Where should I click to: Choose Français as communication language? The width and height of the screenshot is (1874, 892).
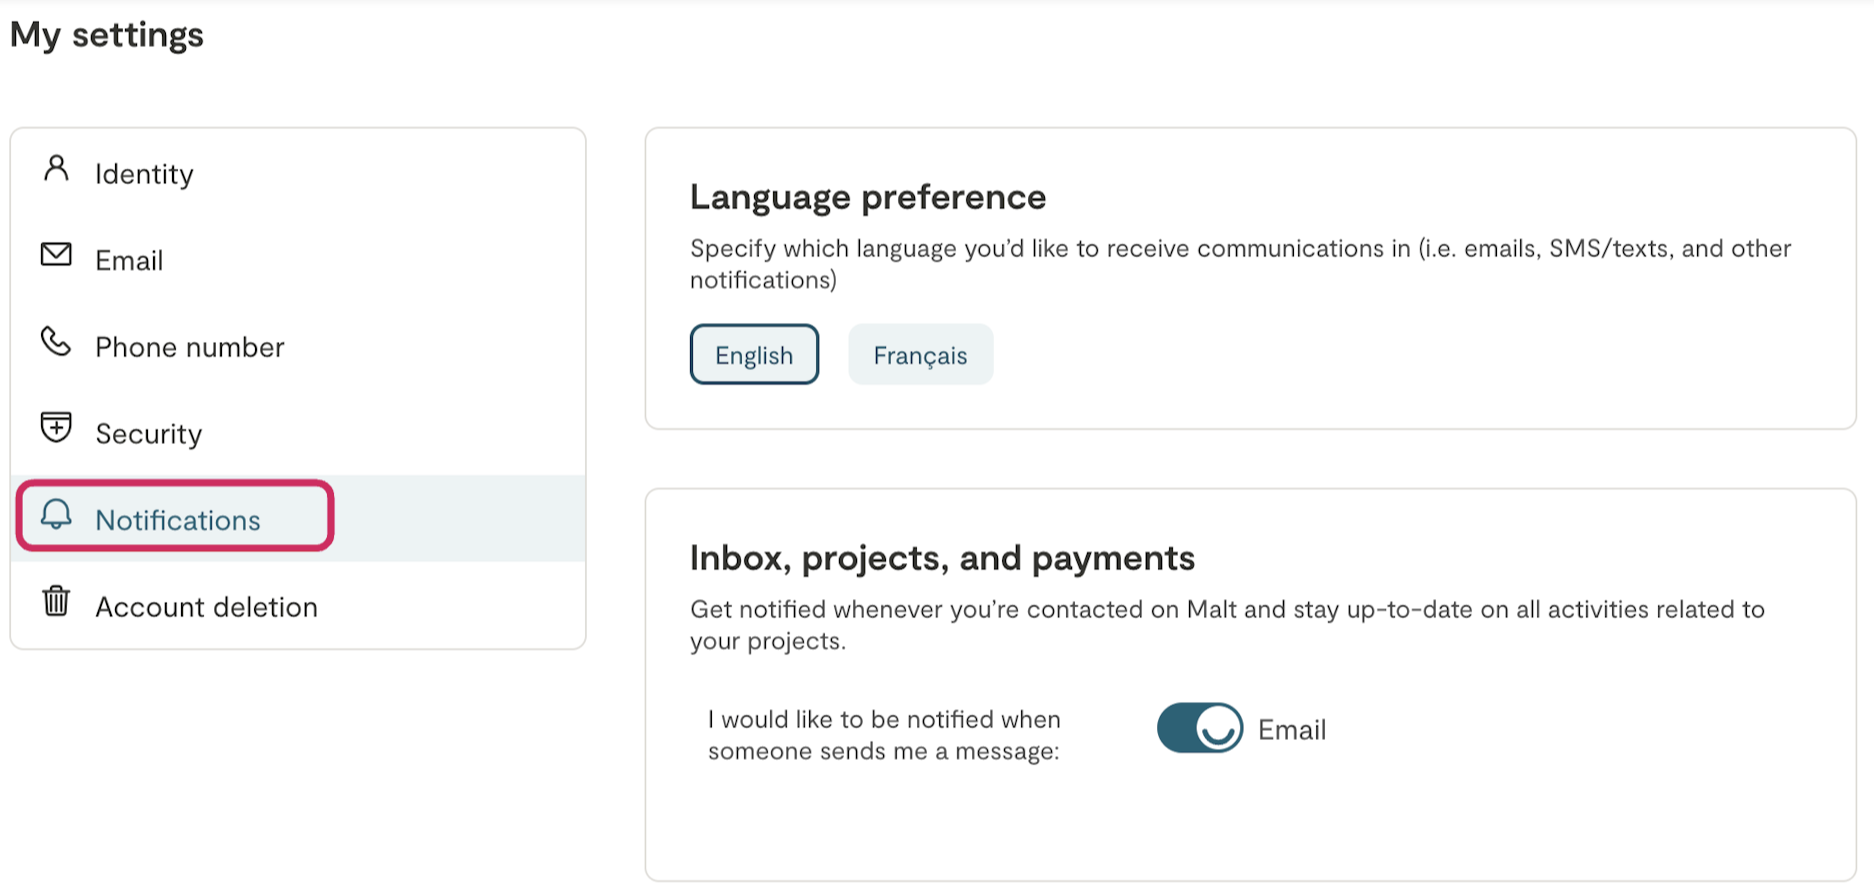tap(920, 355)
